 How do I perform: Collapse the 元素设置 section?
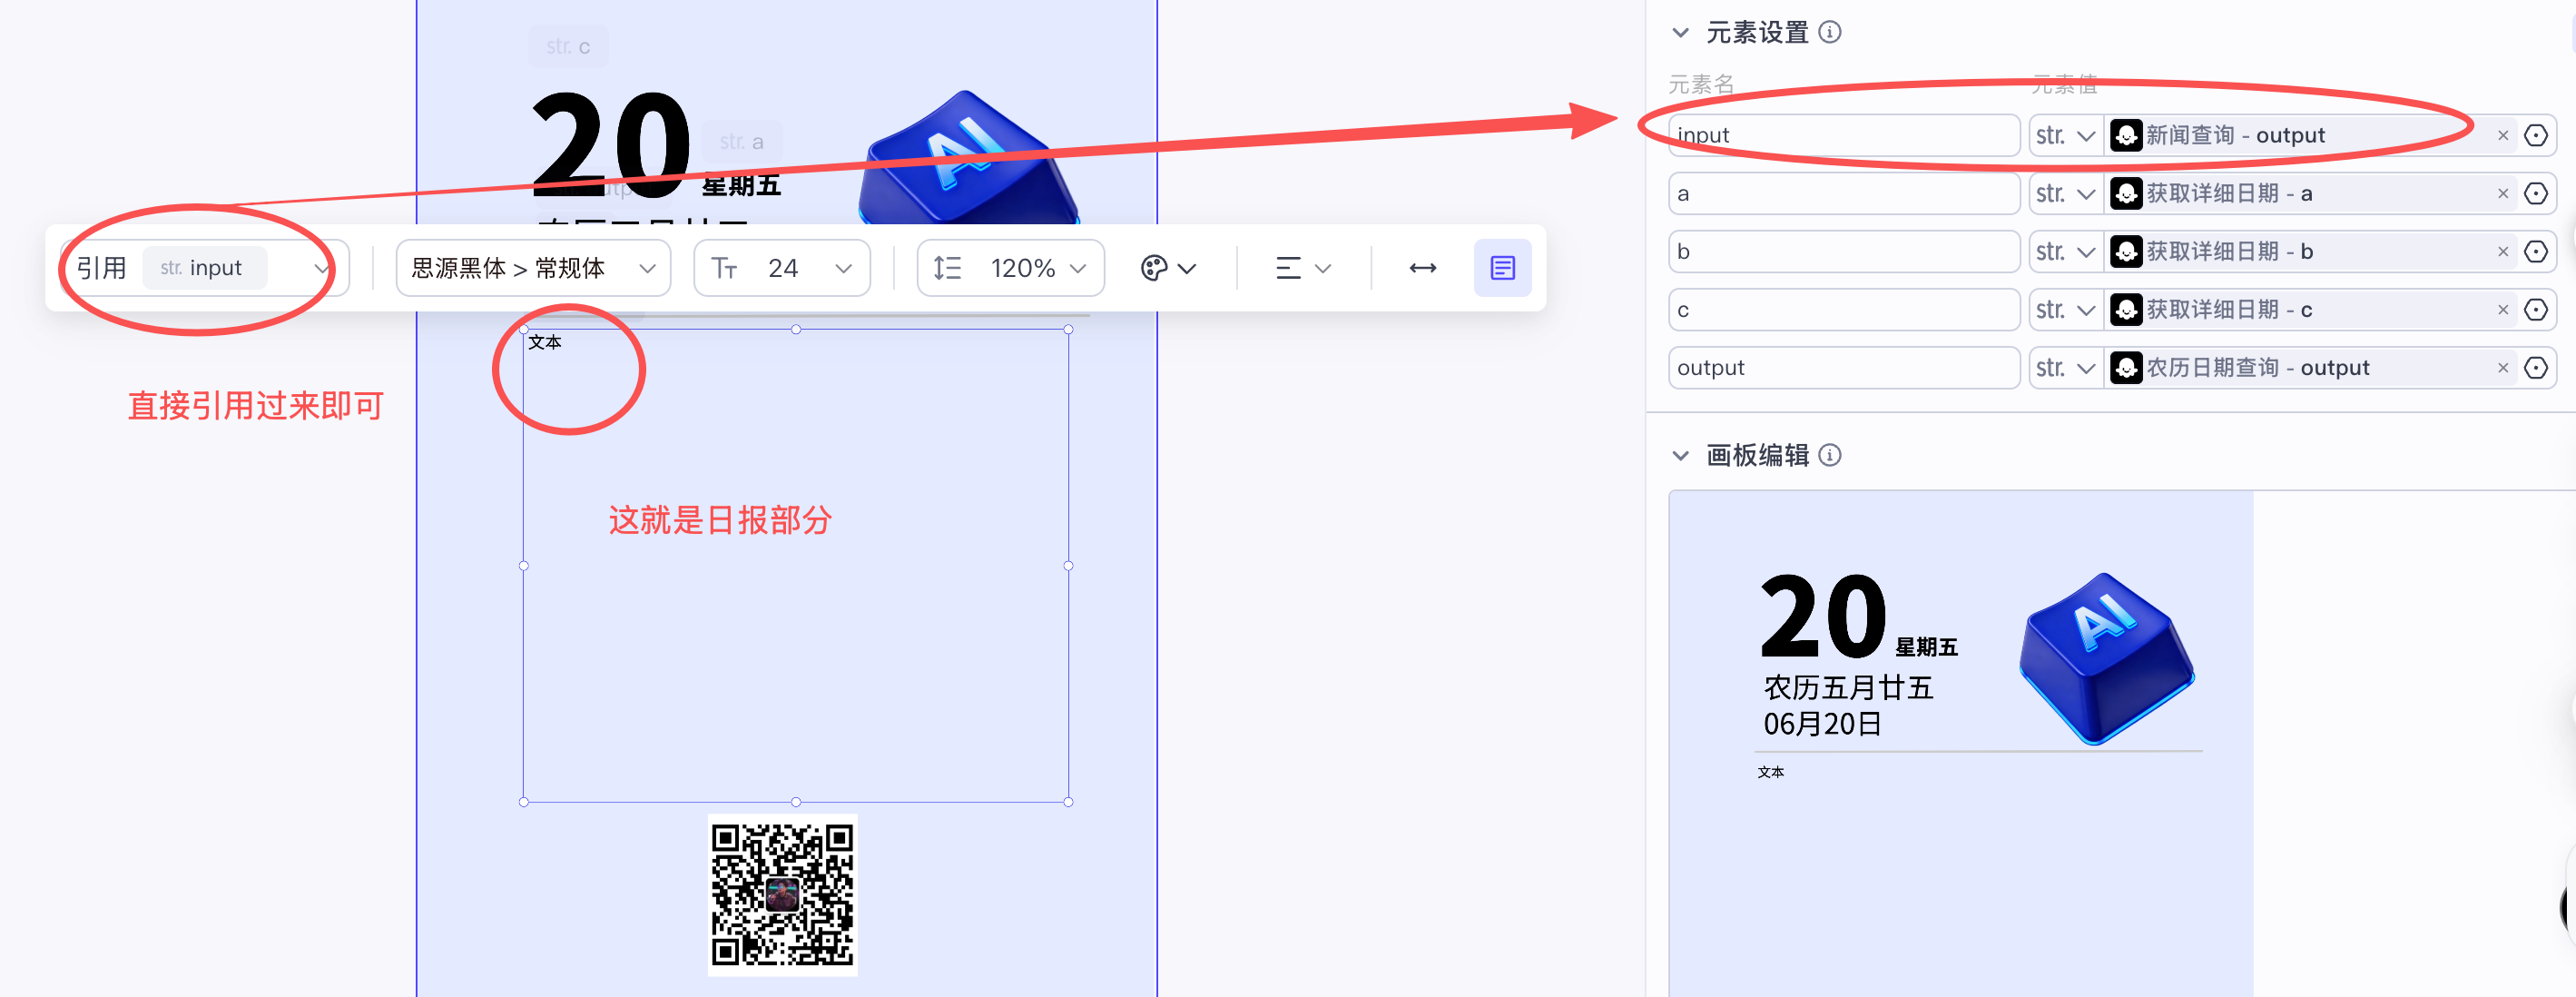[x=1680, y=33]
